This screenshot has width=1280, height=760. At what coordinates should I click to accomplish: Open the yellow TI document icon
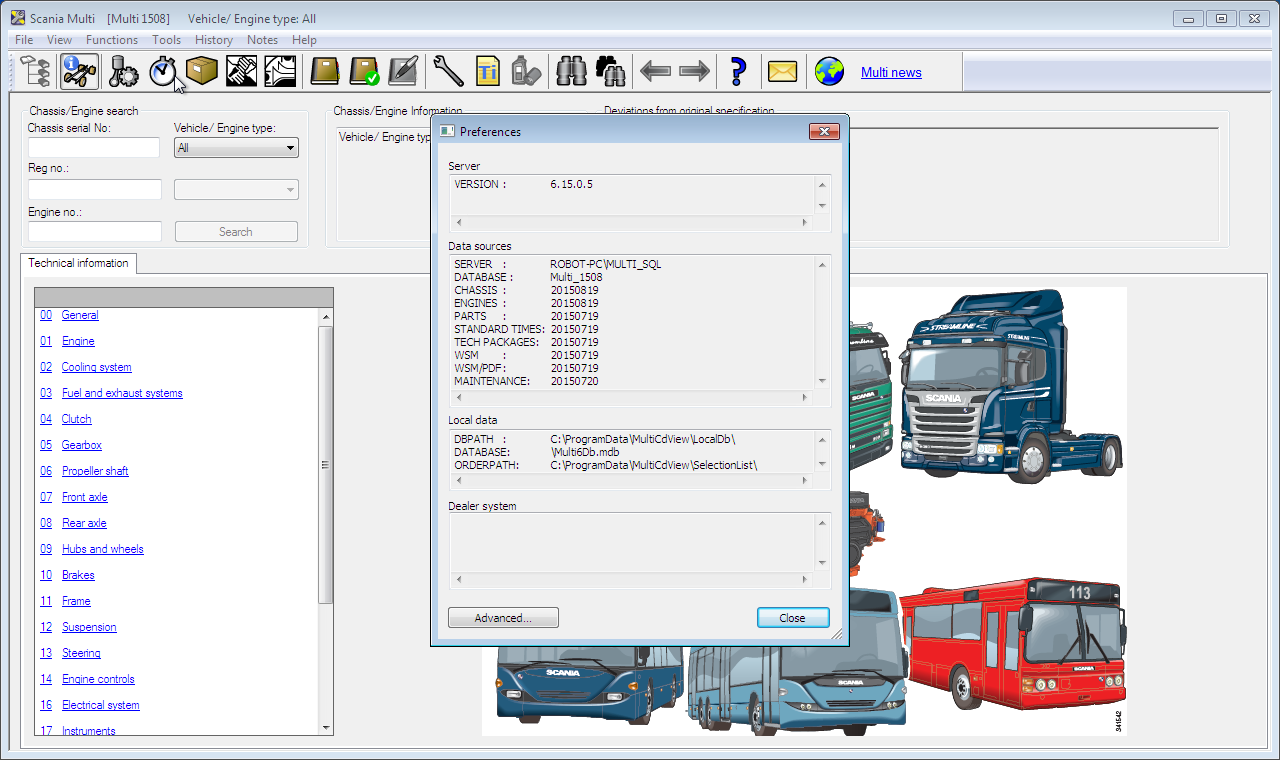pyautogui.click(x=487, y=71)
